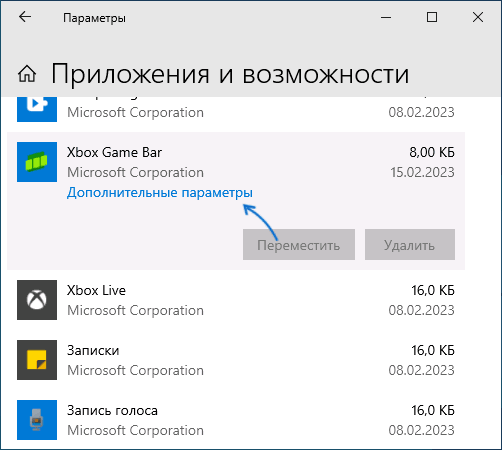Select the Xbox Live list entry name
502x450 pixels.
tap(96, 290)
